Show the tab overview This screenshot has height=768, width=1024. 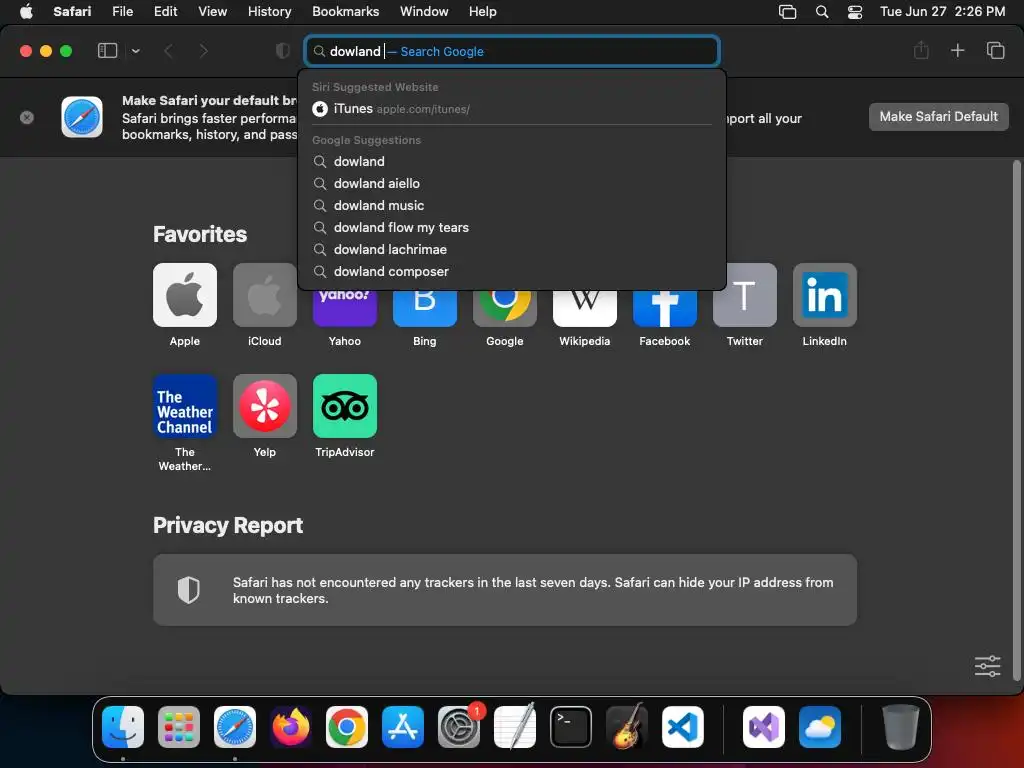pos(995,50)
